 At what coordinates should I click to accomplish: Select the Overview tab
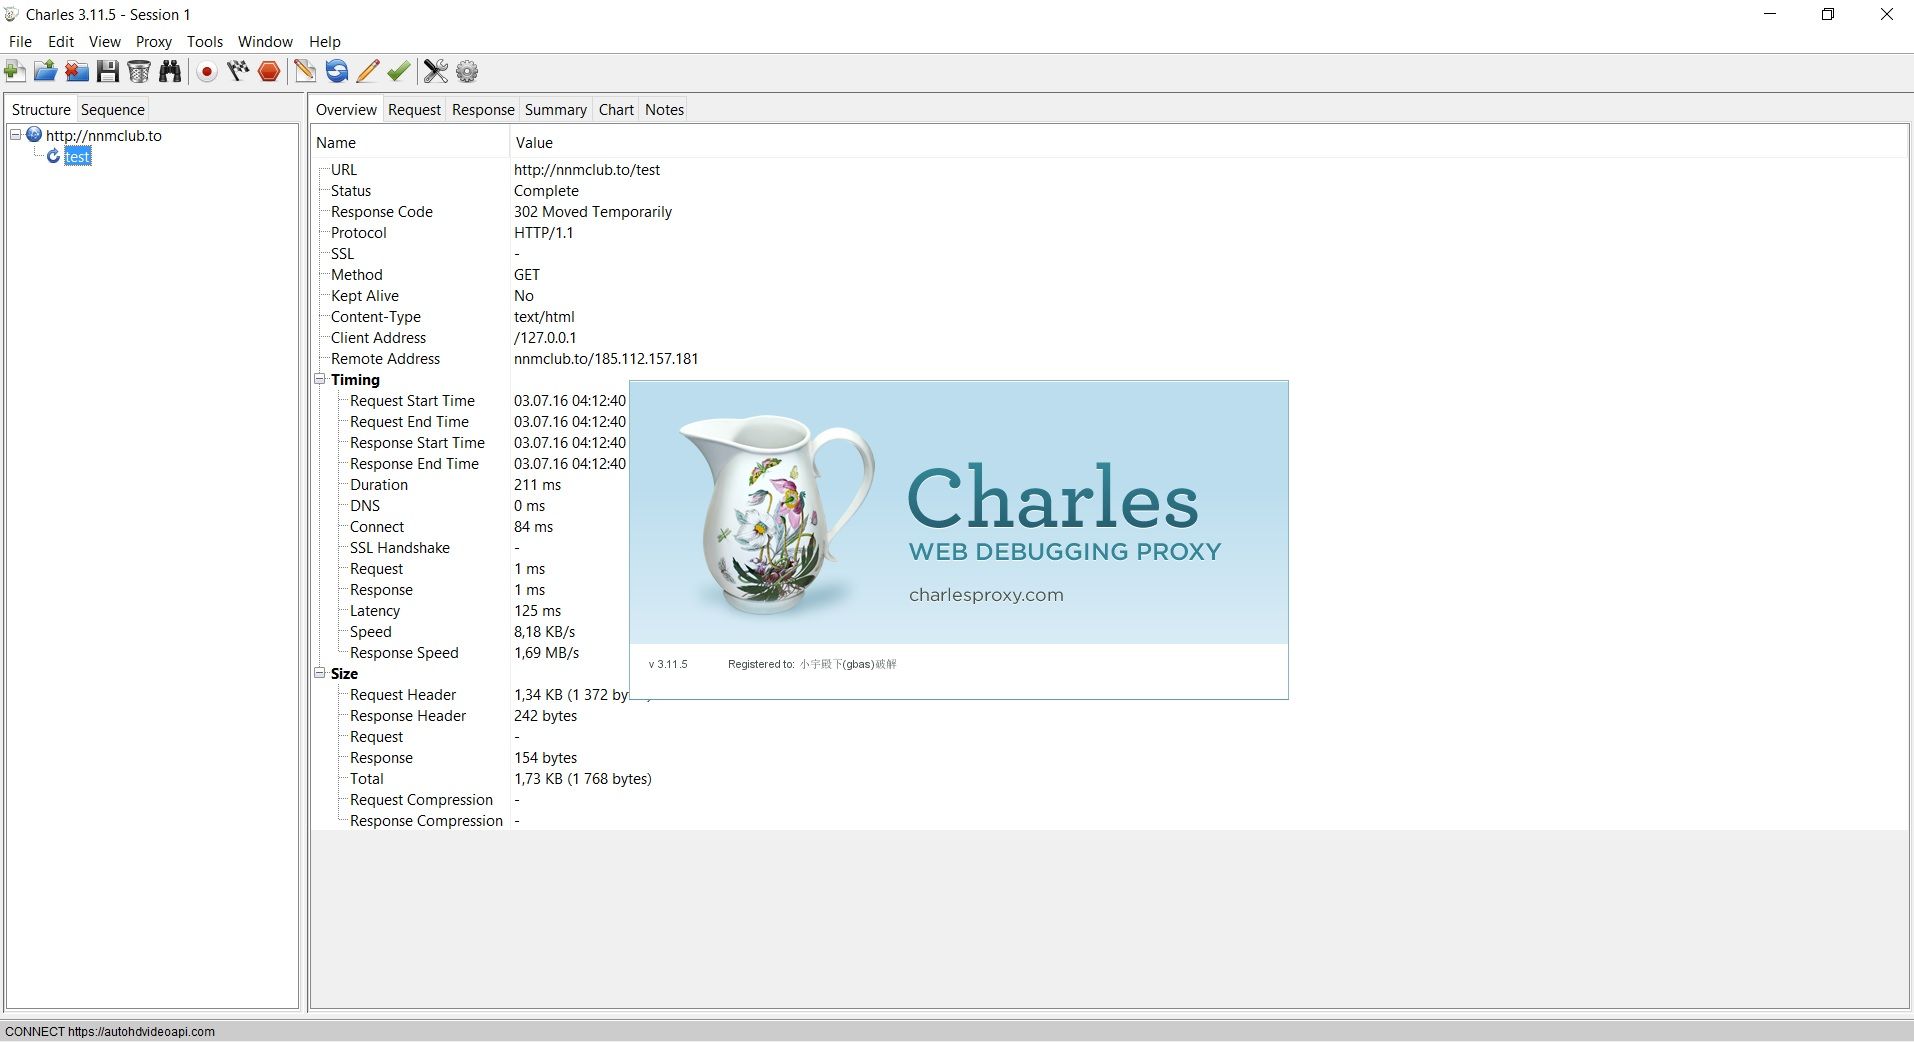(346, 109)
